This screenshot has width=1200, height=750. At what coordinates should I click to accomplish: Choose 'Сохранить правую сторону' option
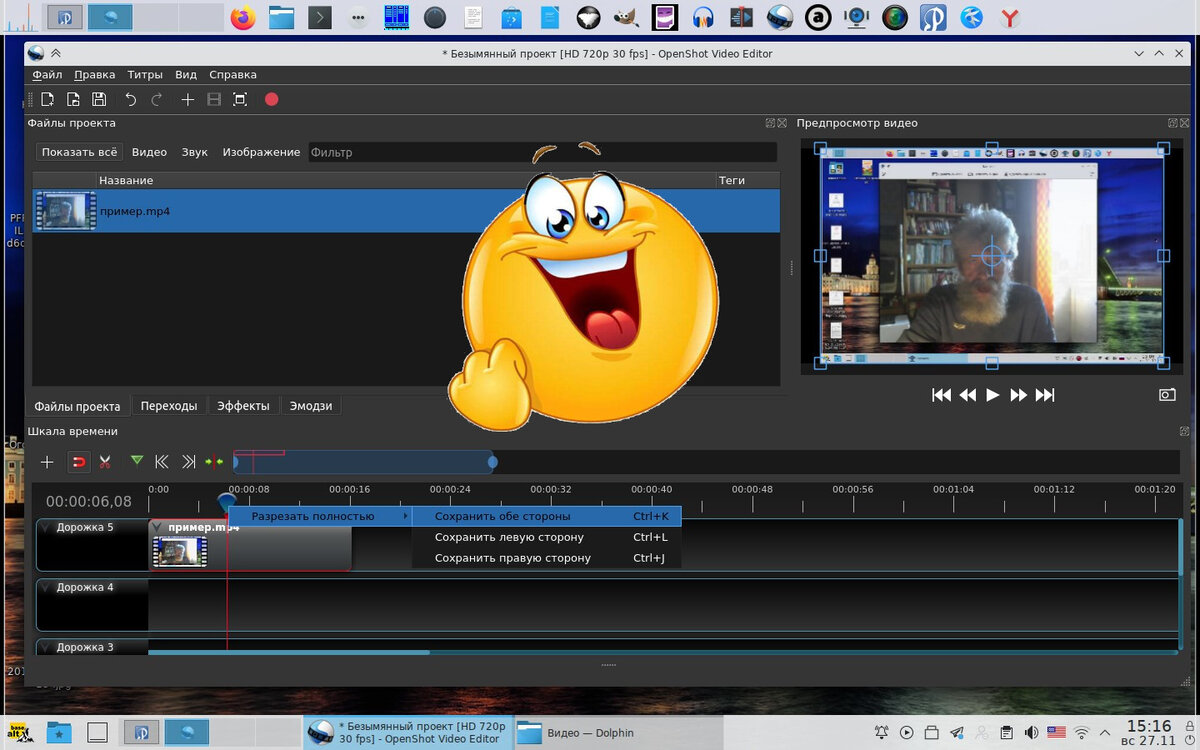547,558
